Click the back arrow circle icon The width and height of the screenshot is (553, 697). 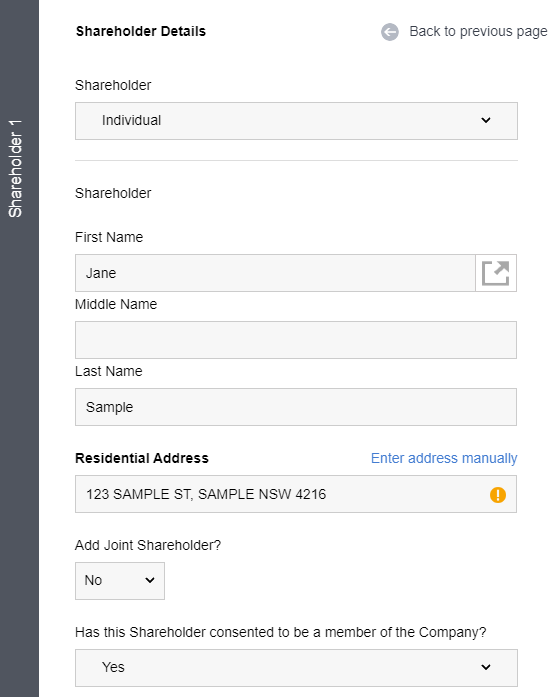tap(390, 32)
